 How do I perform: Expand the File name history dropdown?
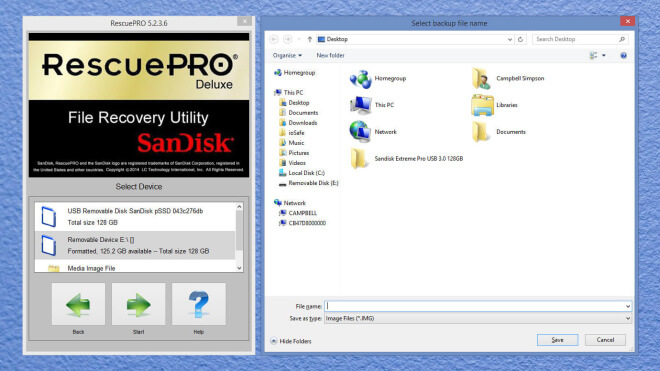coord(628,306)
